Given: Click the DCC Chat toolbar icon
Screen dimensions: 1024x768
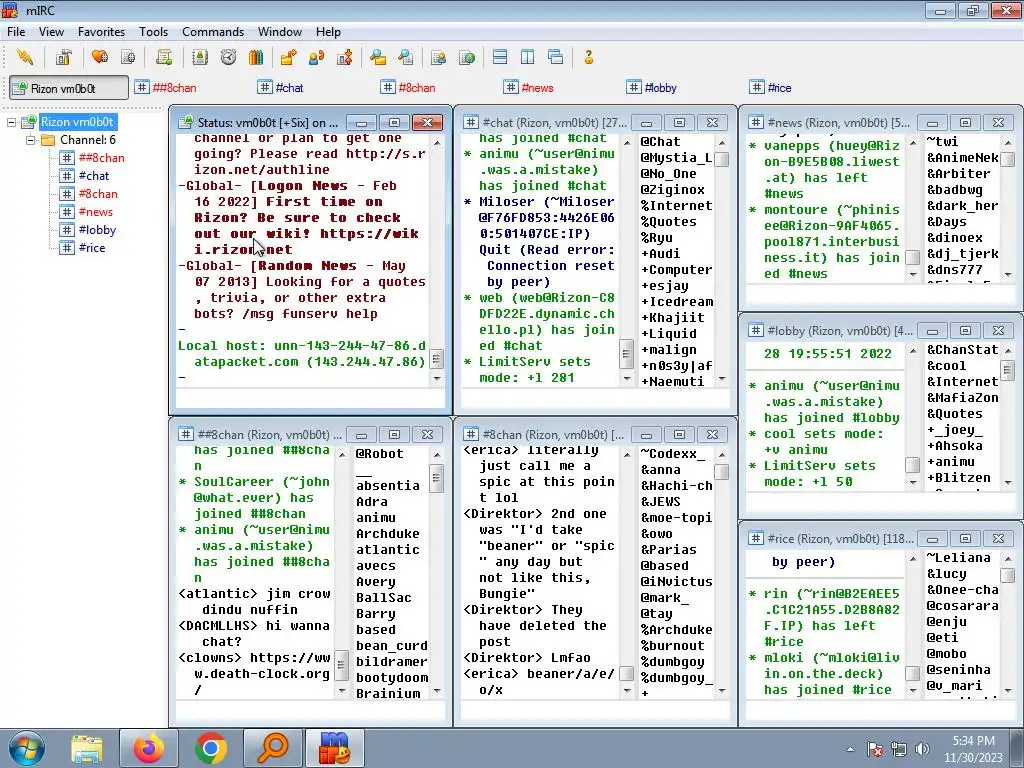Looking at the screenshot, I should (317, 57).
